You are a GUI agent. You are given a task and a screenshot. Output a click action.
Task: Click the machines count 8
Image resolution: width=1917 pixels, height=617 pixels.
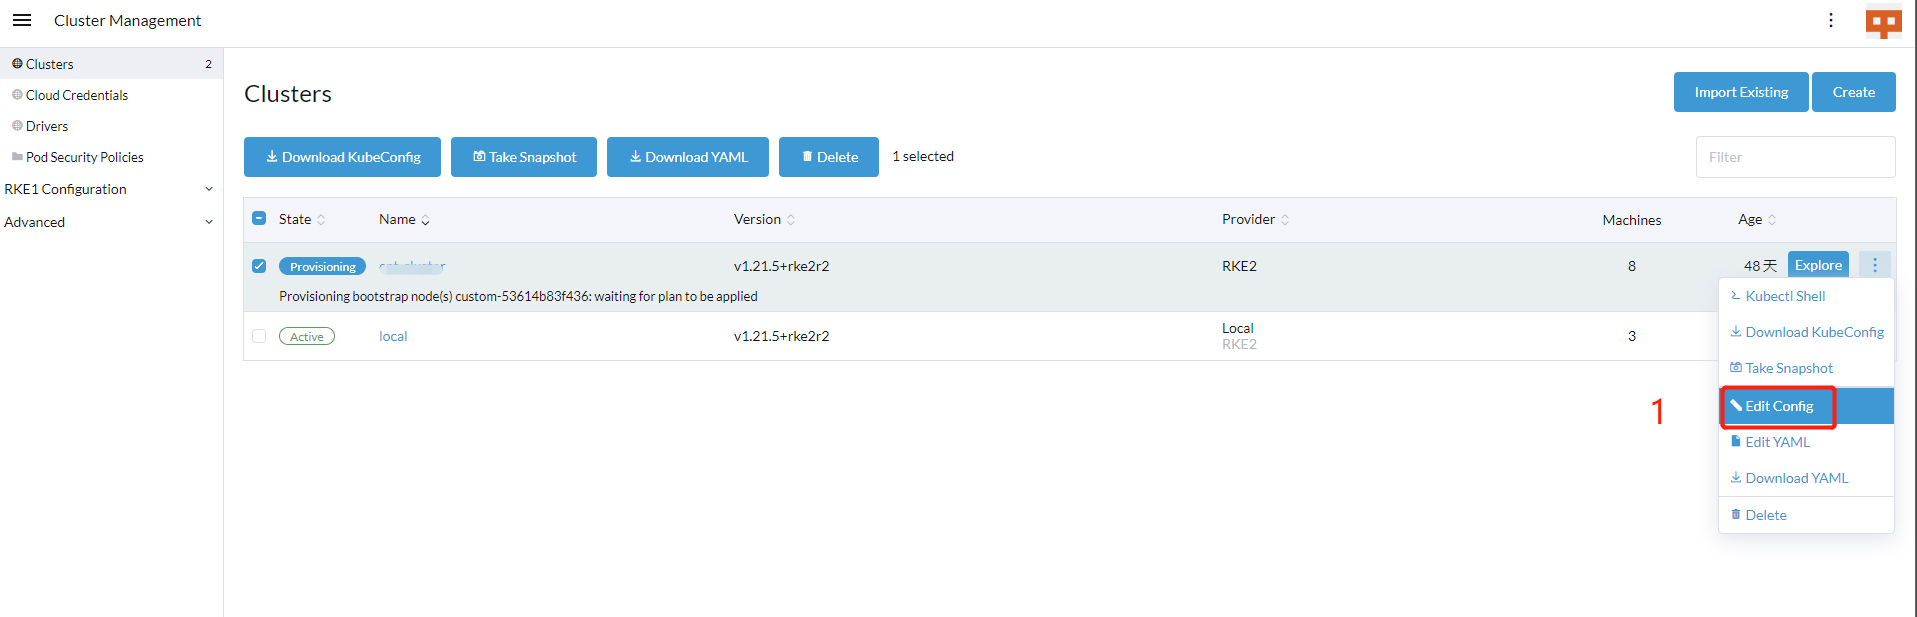pyautogui.click(x=1632, y=266)
